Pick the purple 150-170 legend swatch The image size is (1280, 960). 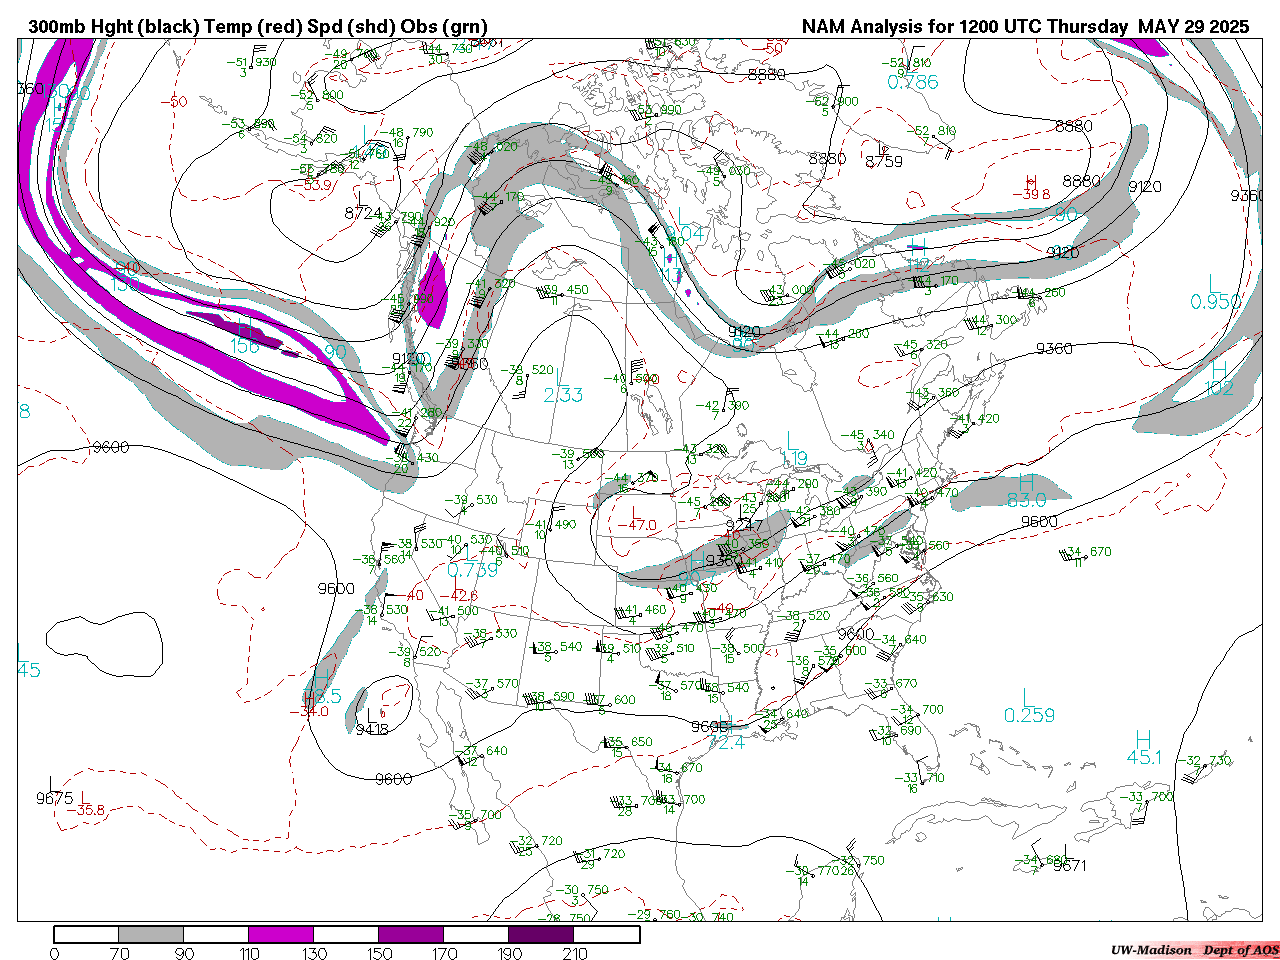(x=411, y=934)
